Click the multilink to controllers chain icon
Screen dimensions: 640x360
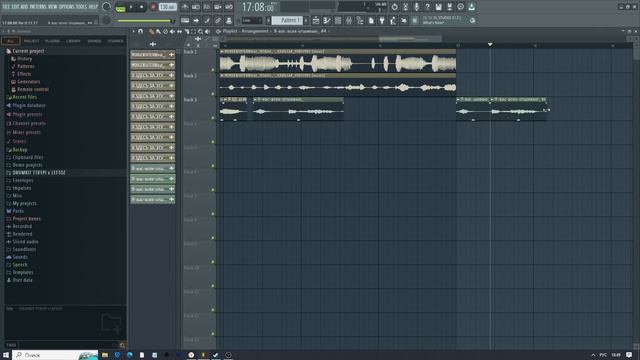click(x=218, y=20)
